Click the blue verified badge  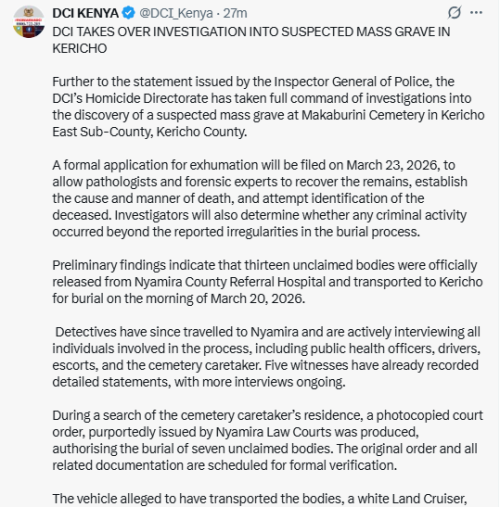[x=128, y=13]
